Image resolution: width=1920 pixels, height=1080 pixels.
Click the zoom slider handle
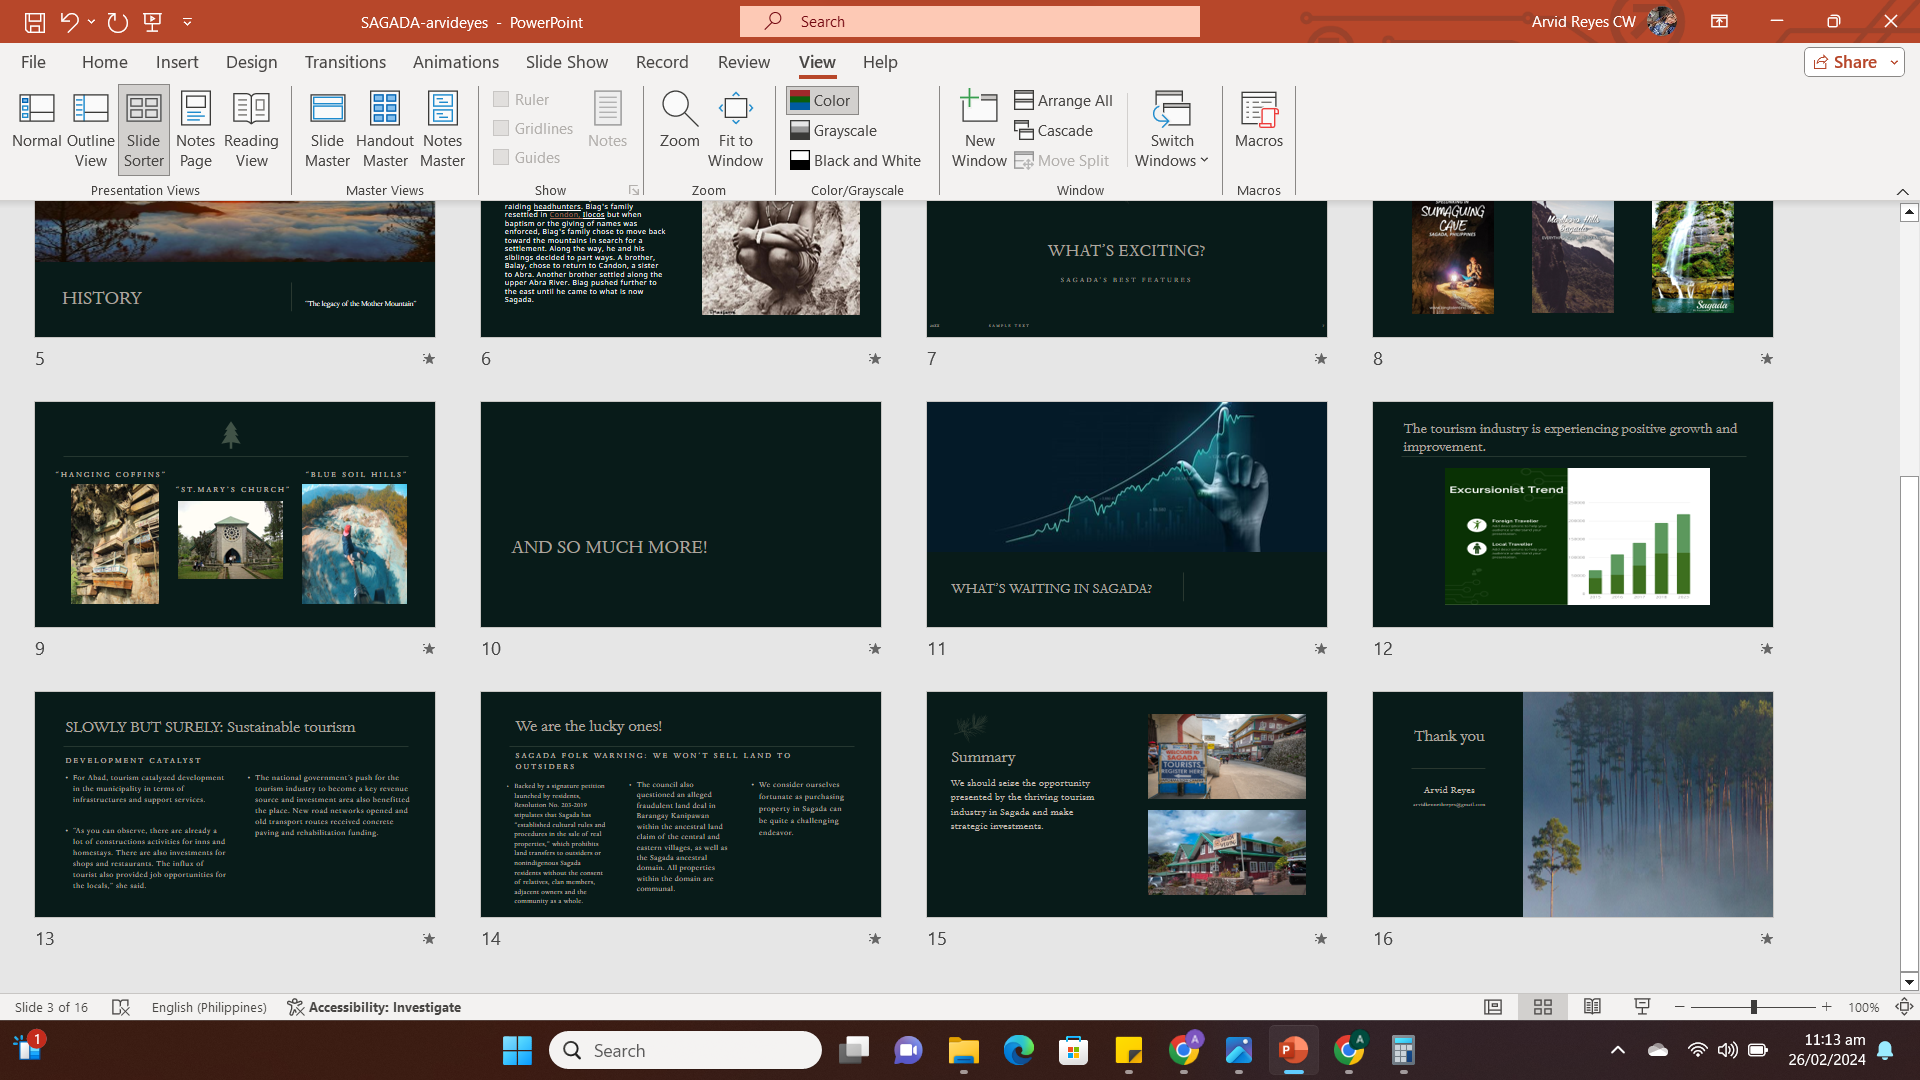point(1753,1007)
